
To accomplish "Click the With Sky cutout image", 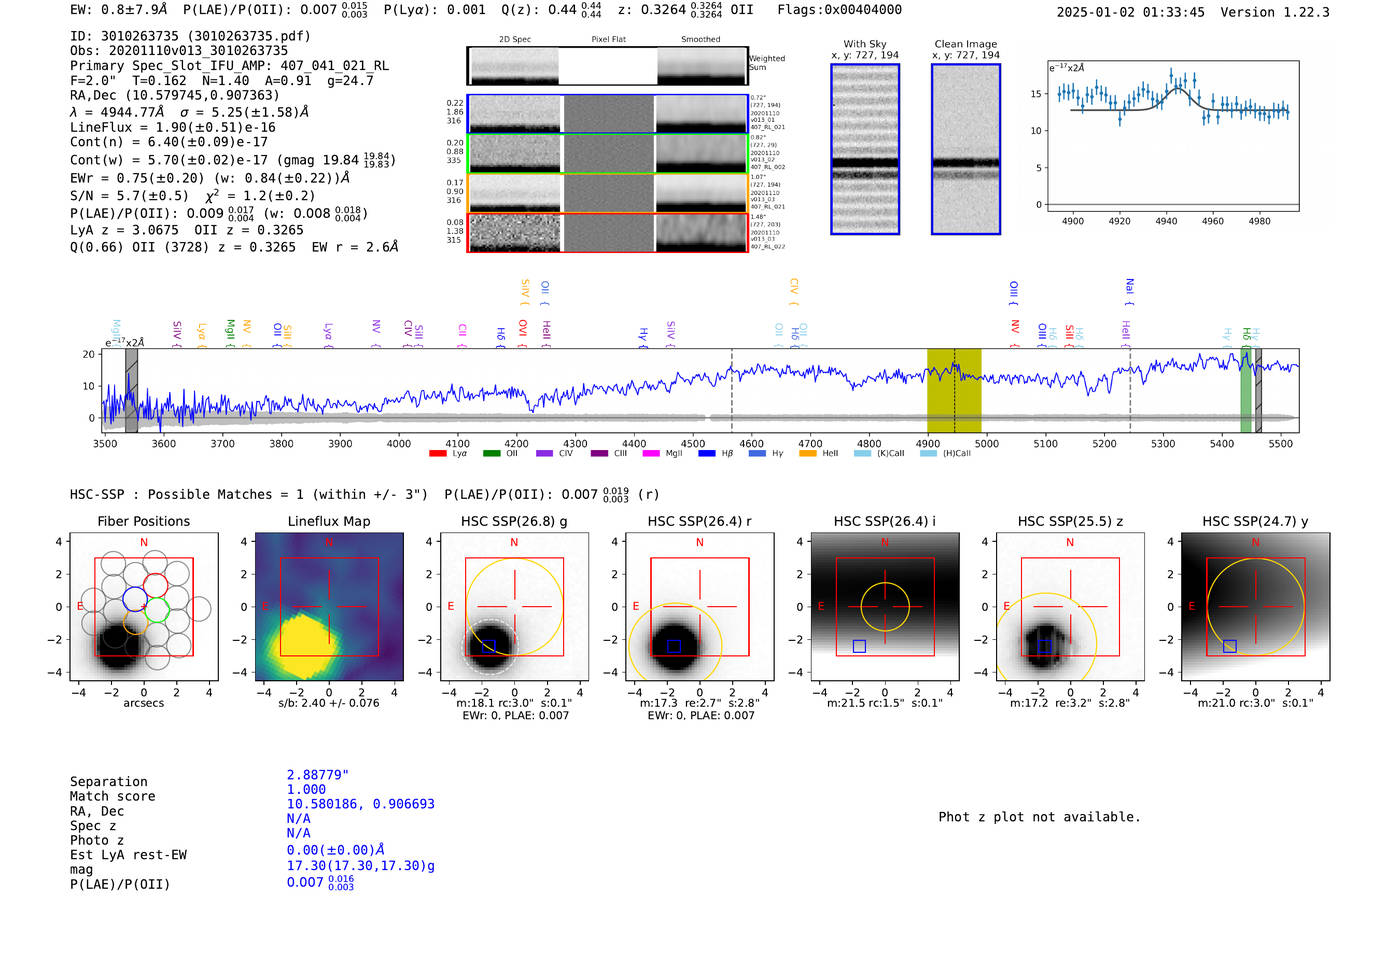I will click(x=865, y=149).
